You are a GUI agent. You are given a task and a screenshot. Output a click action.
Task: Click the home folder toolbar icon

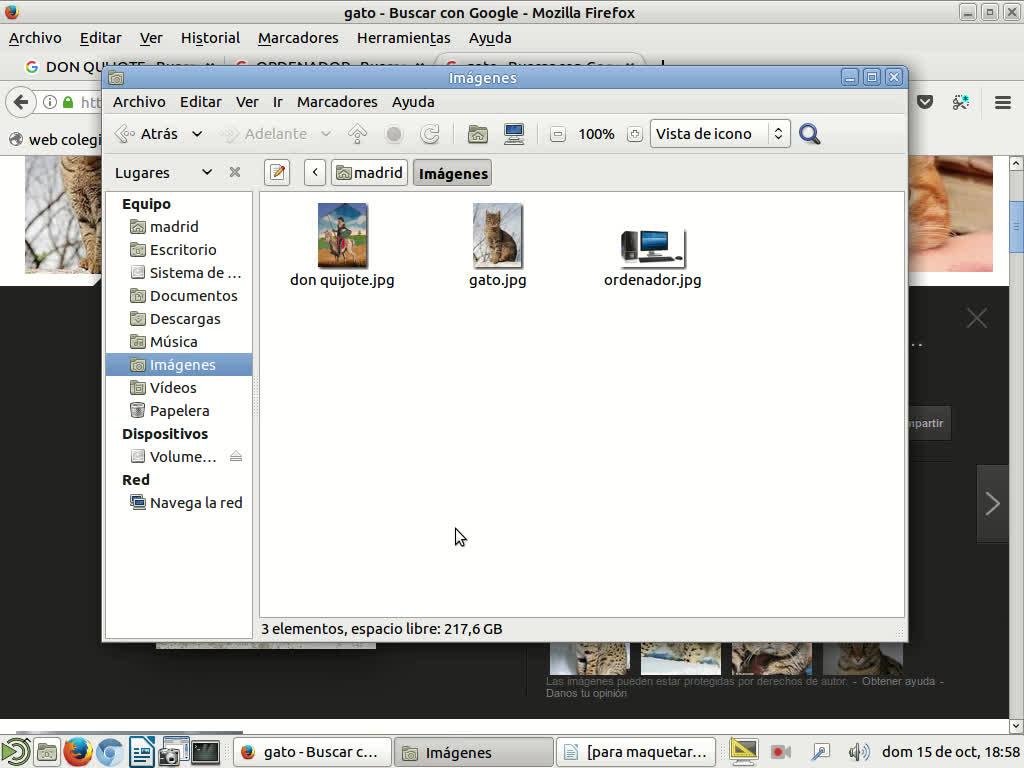[478, 134]
